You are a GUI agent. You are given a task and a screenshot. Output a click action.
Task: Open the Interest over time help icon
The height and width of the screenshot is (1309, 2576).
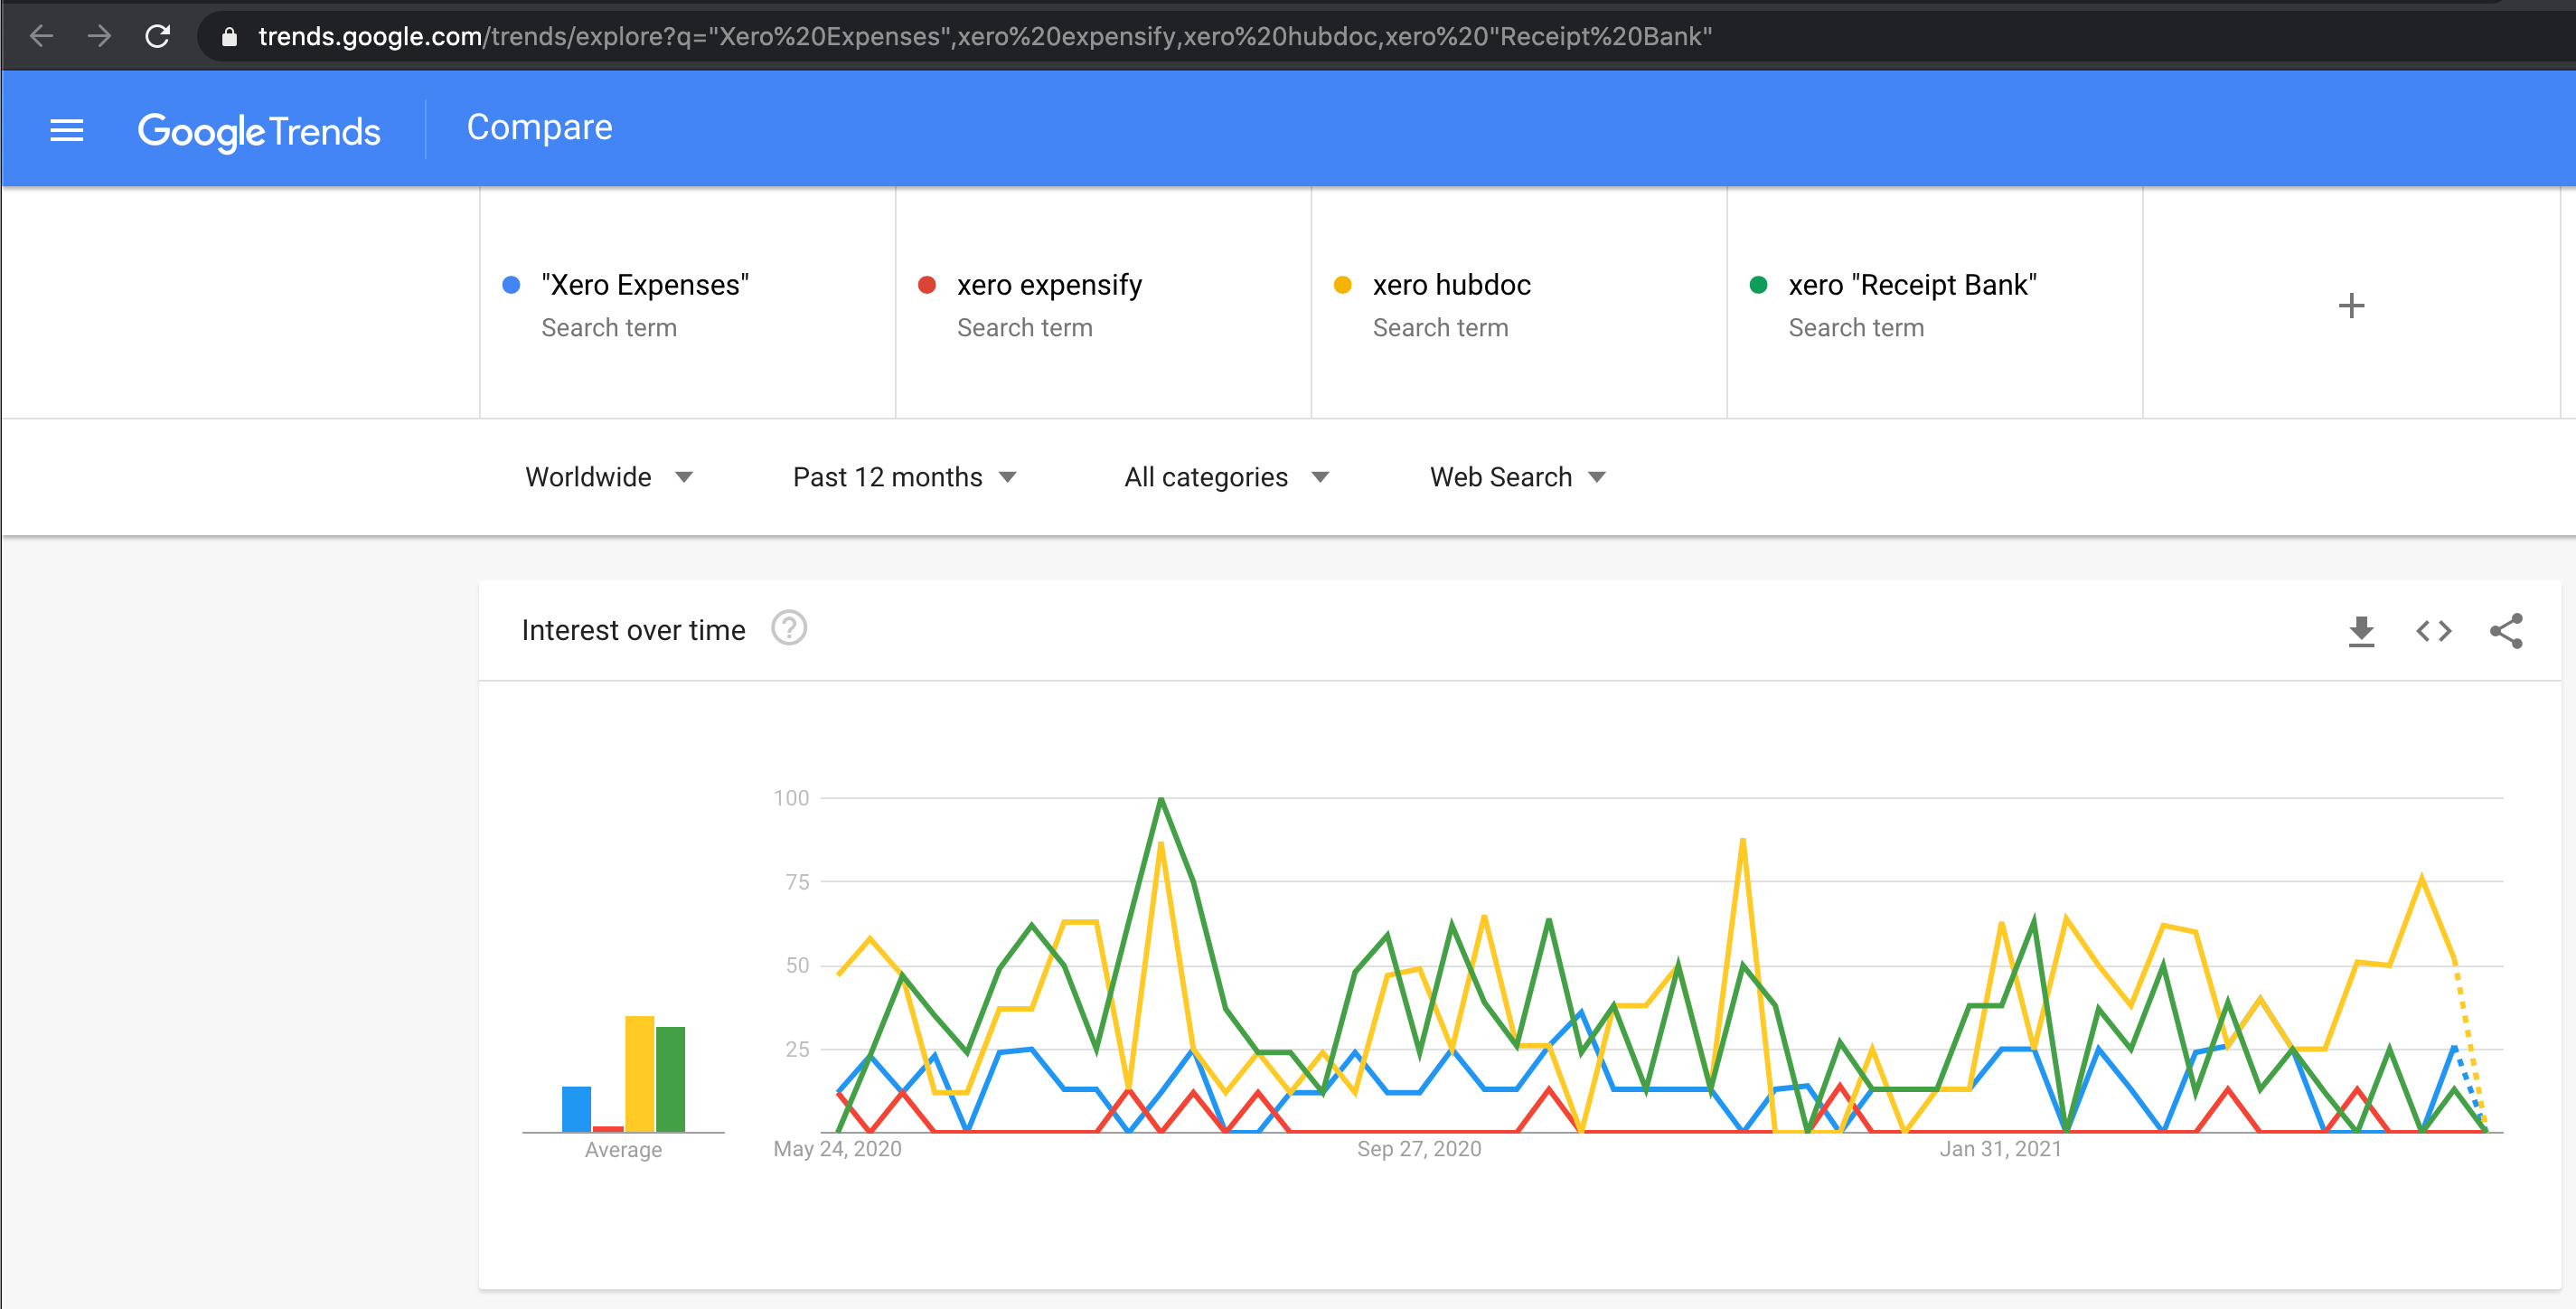[788, 629]
